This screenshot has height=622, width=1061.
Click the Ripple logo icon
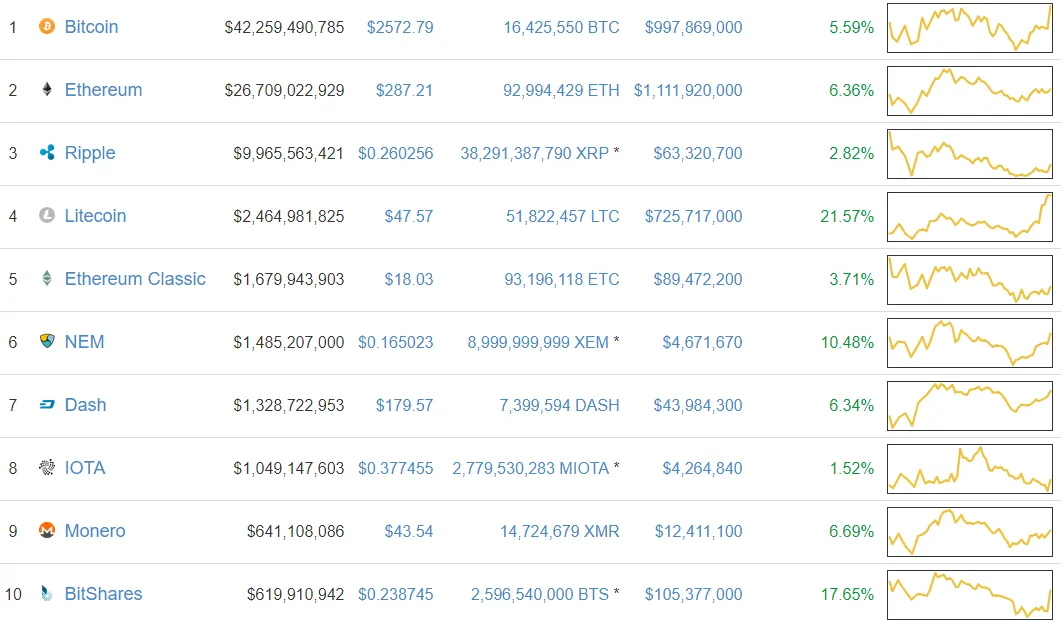point(47,152)
